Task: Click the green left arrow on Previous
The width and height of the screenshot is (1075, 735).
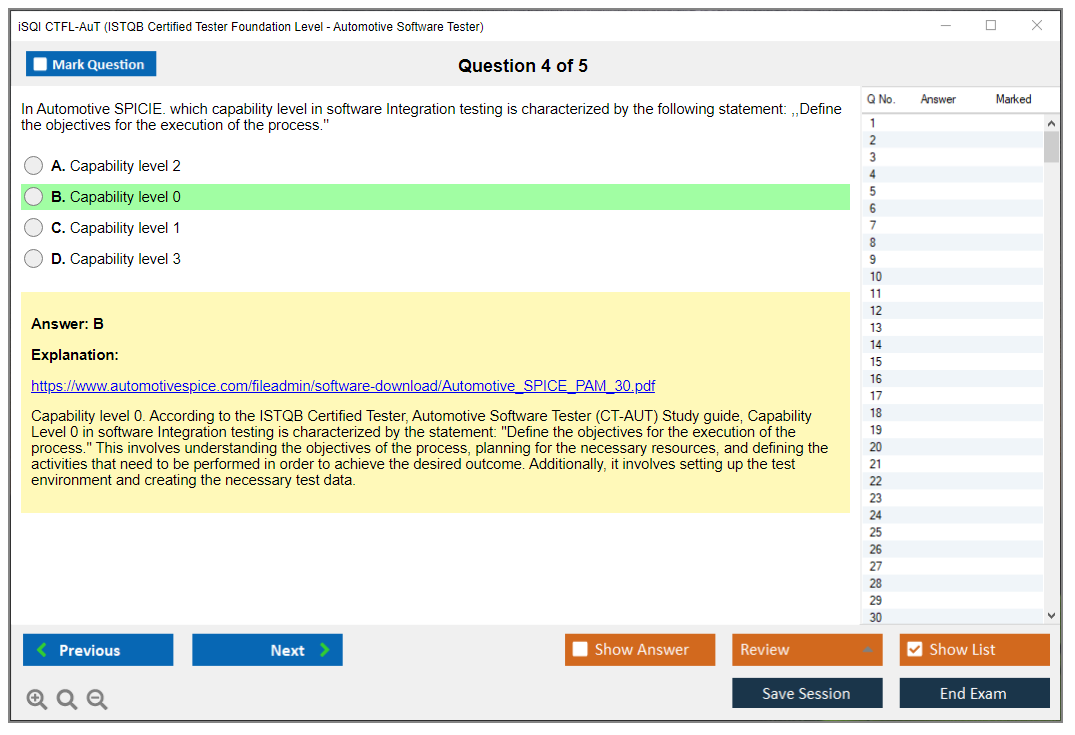Action: tap(42, 650)
